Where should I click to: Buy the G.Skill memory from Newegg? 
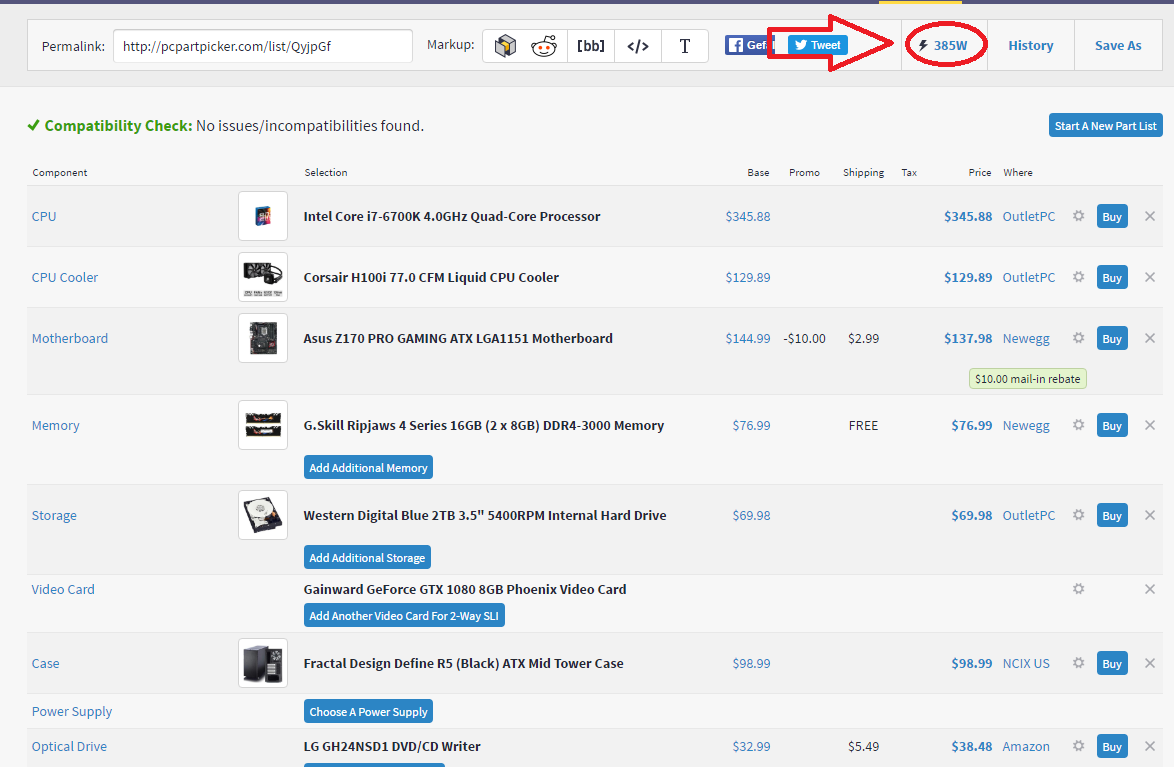[1112, 425]
